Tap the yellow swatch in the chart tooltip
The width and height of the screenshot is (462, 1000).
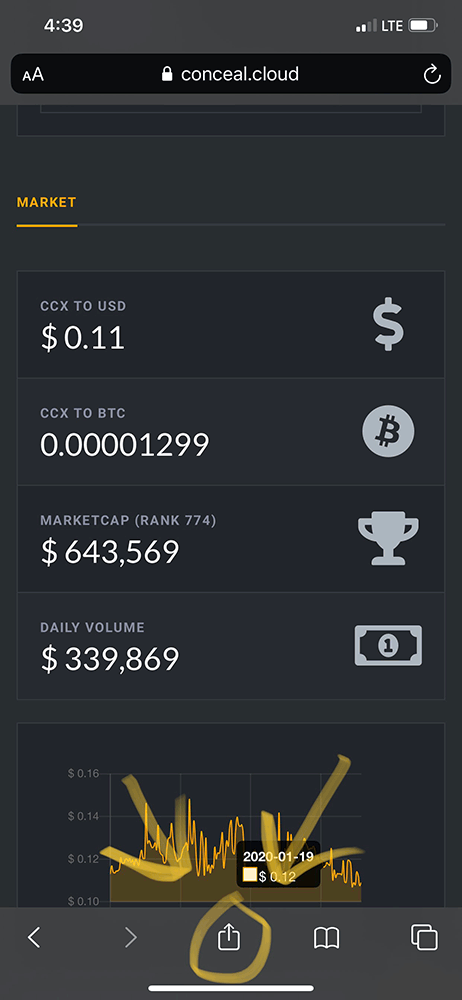coord(250,874)
